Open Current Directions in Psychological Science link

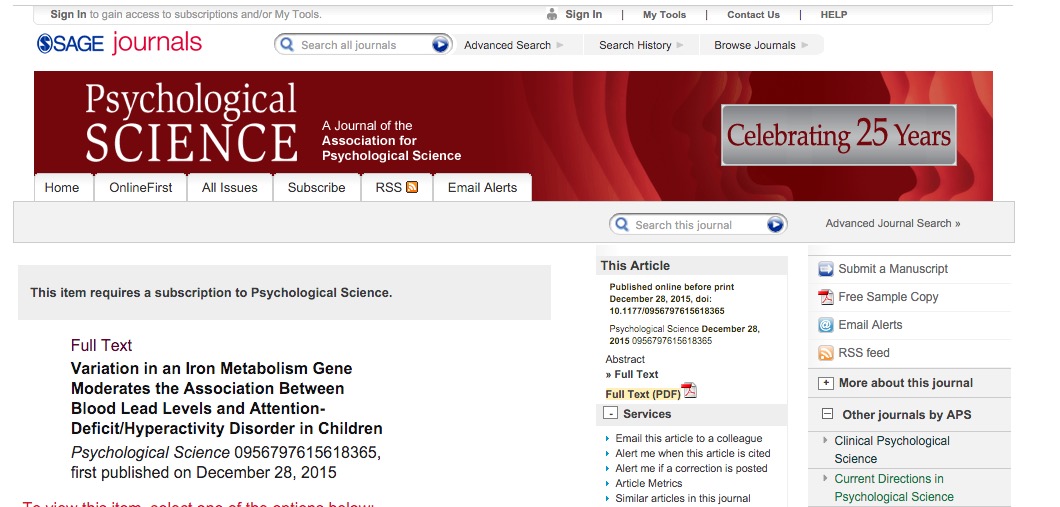tap(894, 487)
